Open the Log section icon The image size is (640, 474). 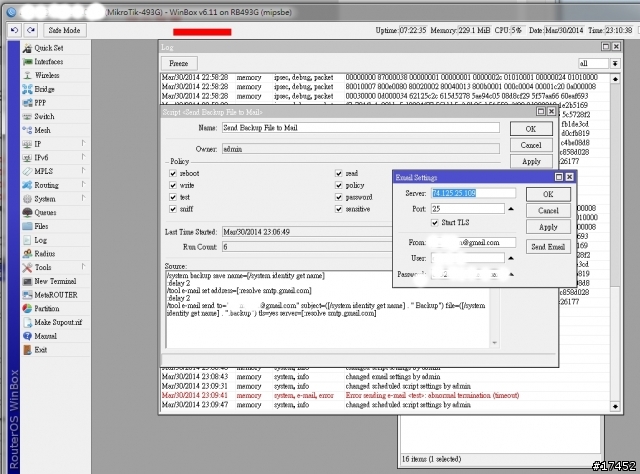pos(27,240)
